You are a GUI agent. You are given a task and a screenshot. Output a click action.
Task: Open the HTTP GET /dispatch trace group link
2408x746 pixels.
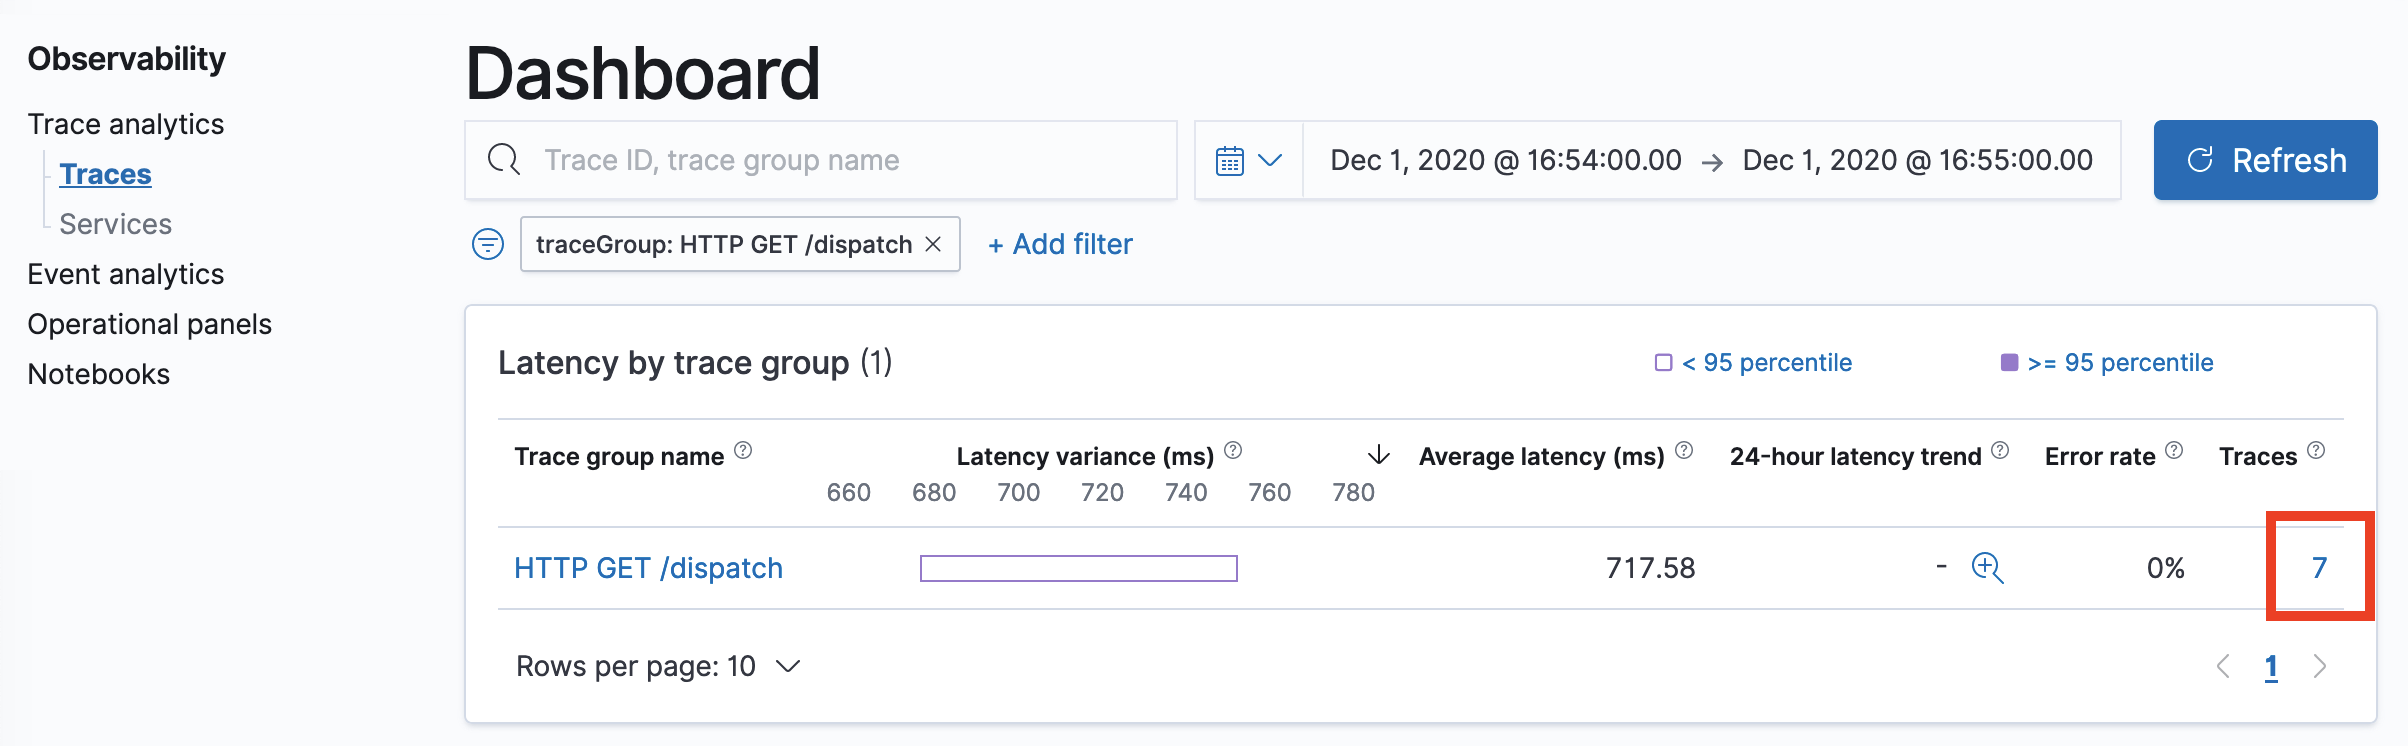point(648,568)
